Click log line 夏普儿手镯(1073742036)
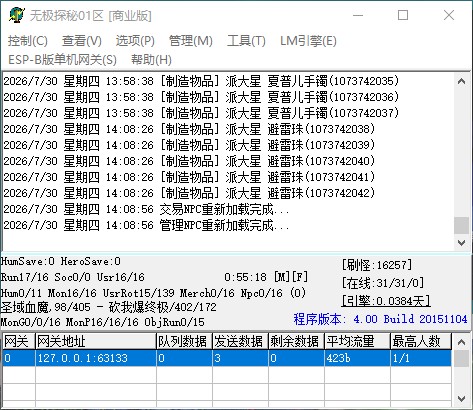473x410 pixels. coord(201,97)
